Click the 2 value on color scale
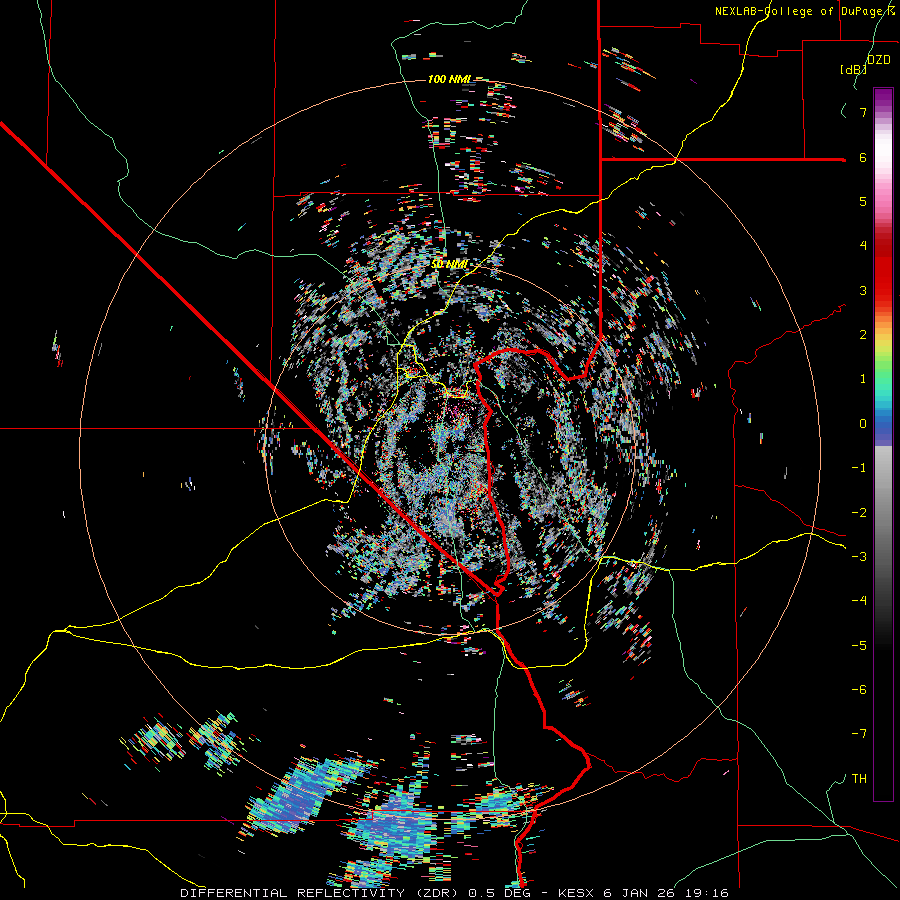Image resolution: width=900 pixels, height=900 pixels. click(x=863, y=335)
